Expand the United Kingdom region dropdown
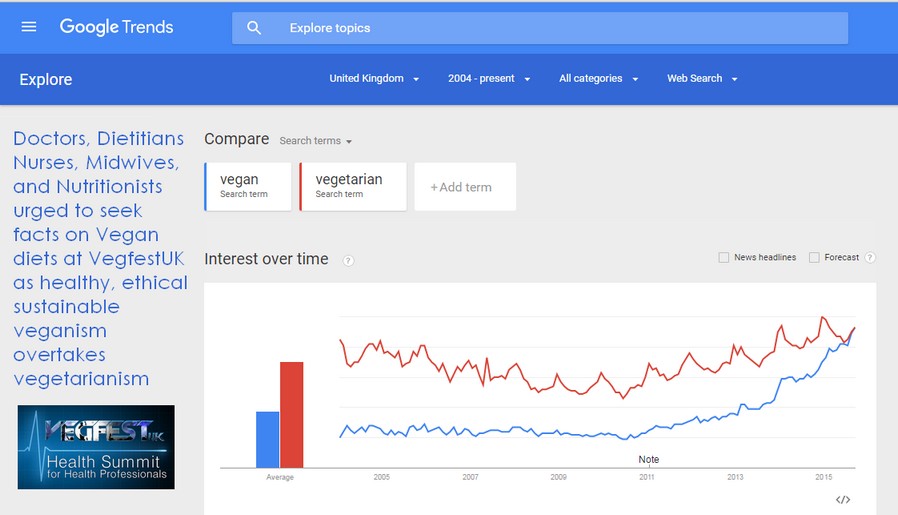The image size is (898, 515). click(374, 78)
